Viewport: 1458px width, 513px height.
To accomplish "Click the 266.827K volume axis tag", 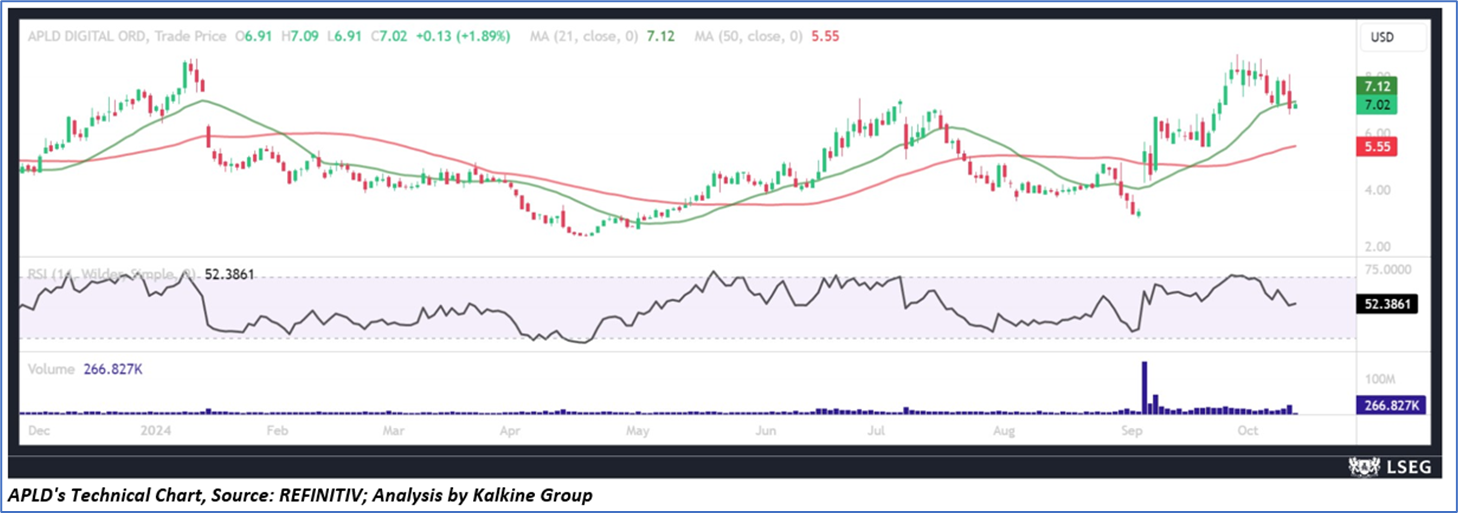I will pos(1389,404).
